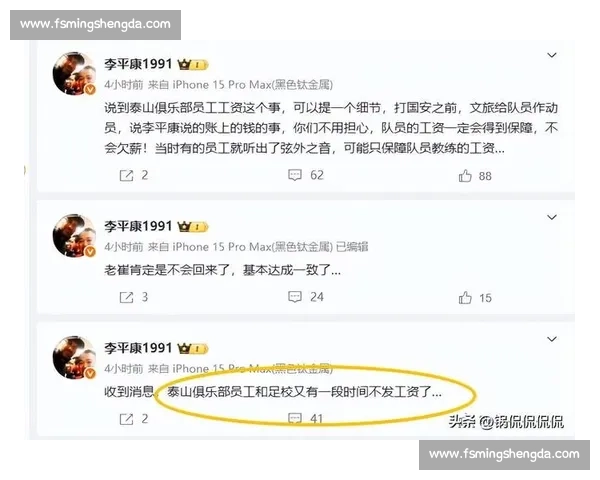Image resolution: width=600 pixels, height=480 pixels.
Task: Click avatar on the third post
Action: coord(74,358)
